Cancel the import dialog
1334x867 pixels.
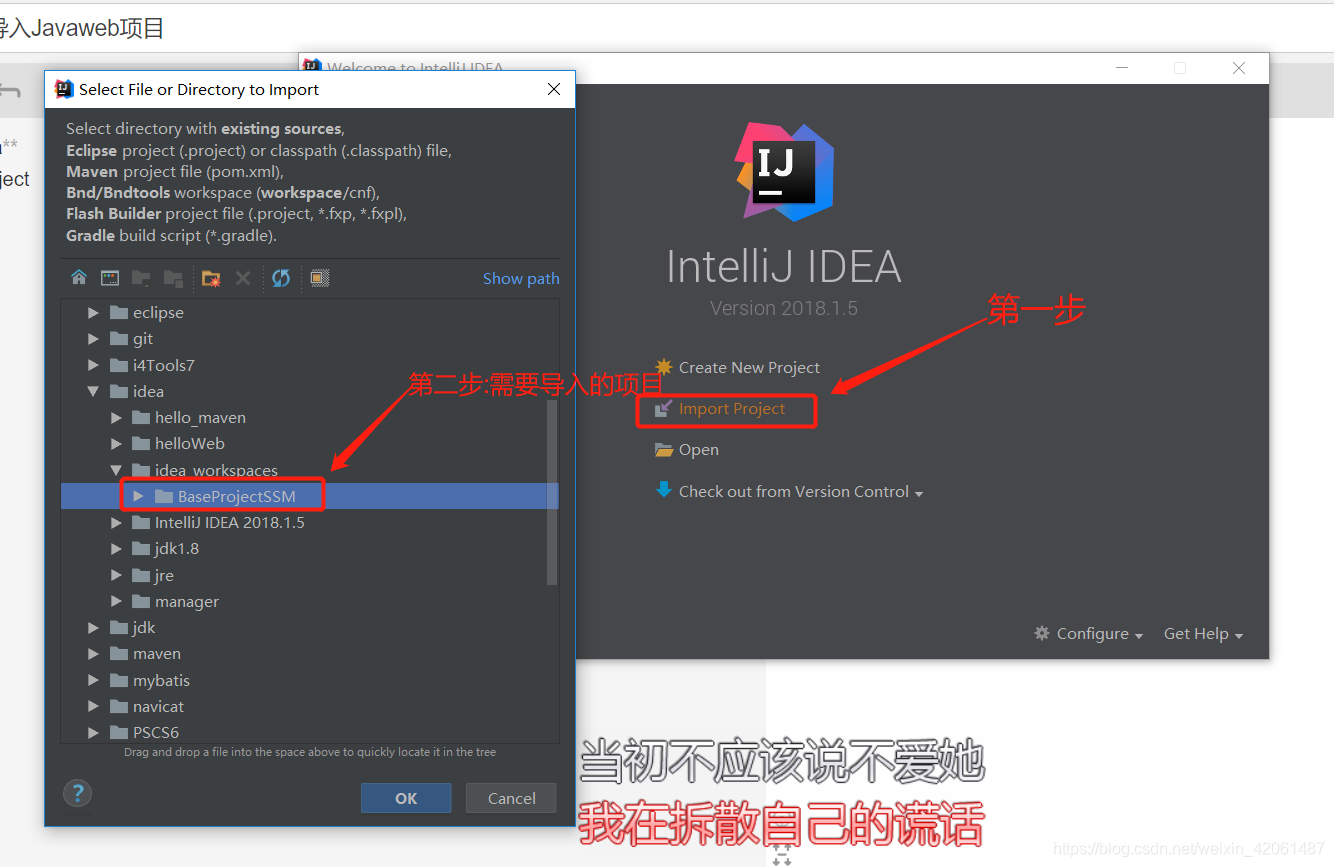(x=512, y=798)
